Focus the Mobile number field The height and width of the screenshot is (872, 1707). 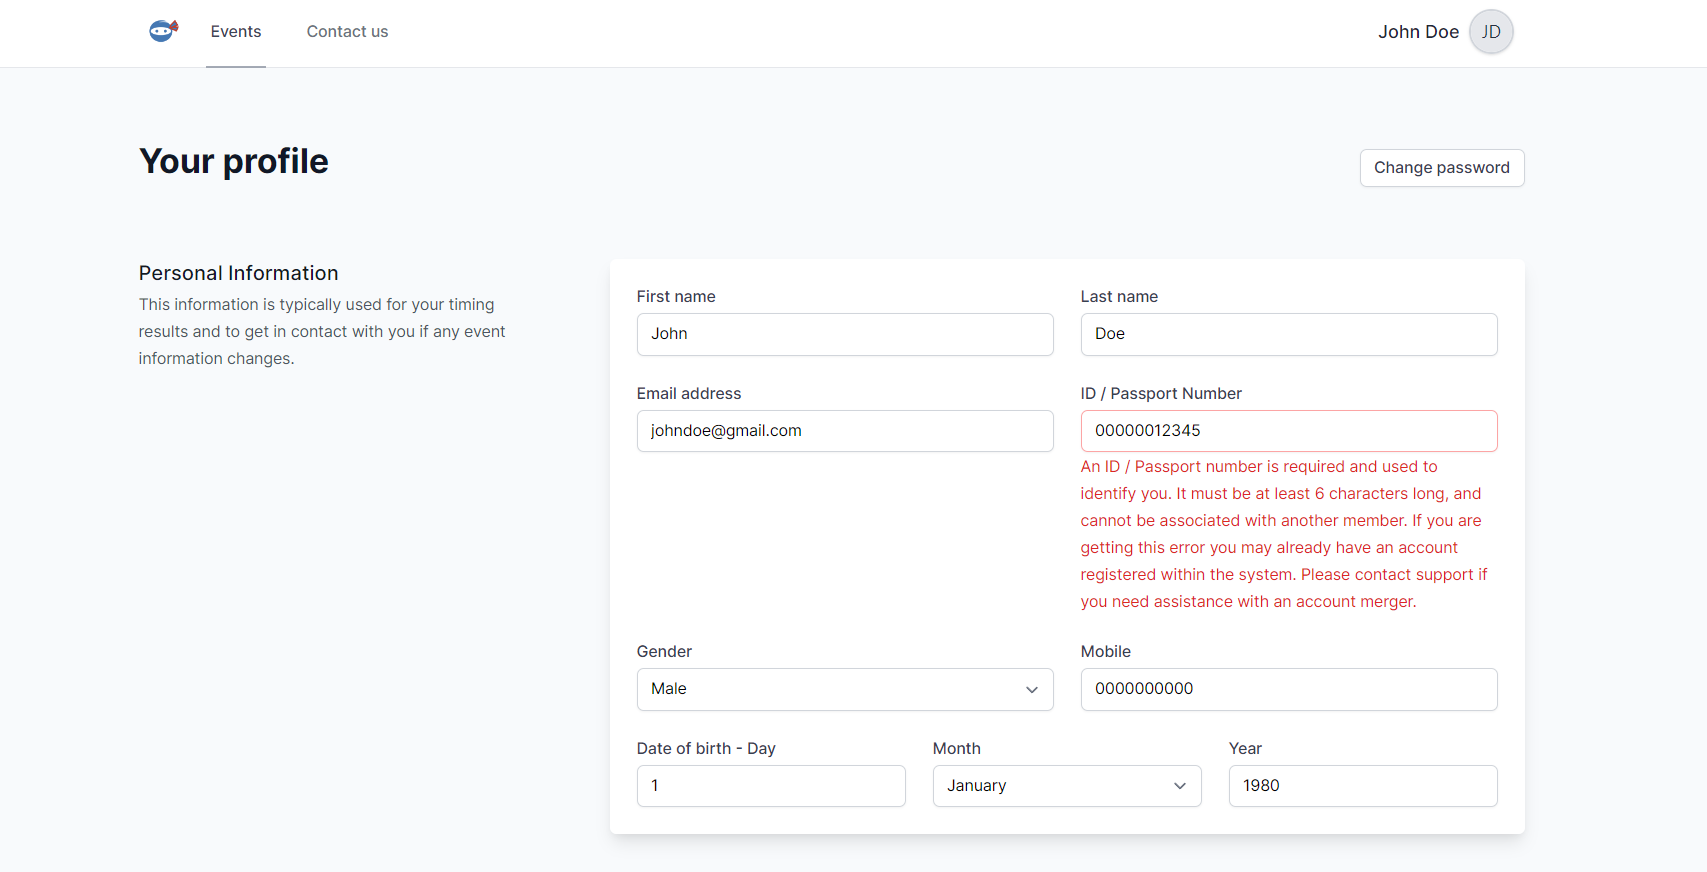click(x=1288, y=689)
